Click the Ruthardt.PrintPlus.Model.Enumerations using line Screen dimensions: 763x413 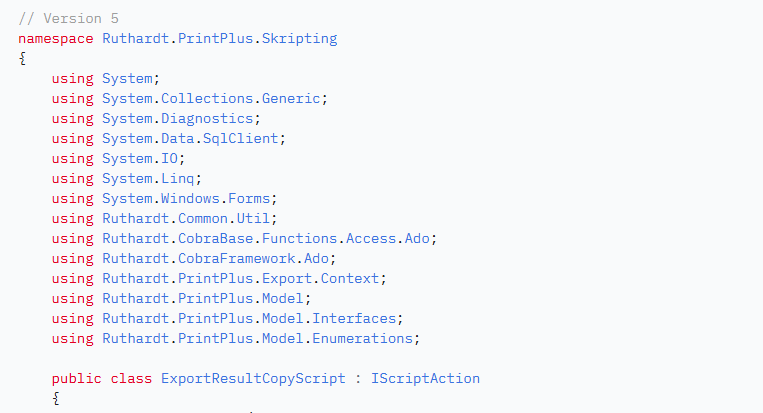[236, 339]
